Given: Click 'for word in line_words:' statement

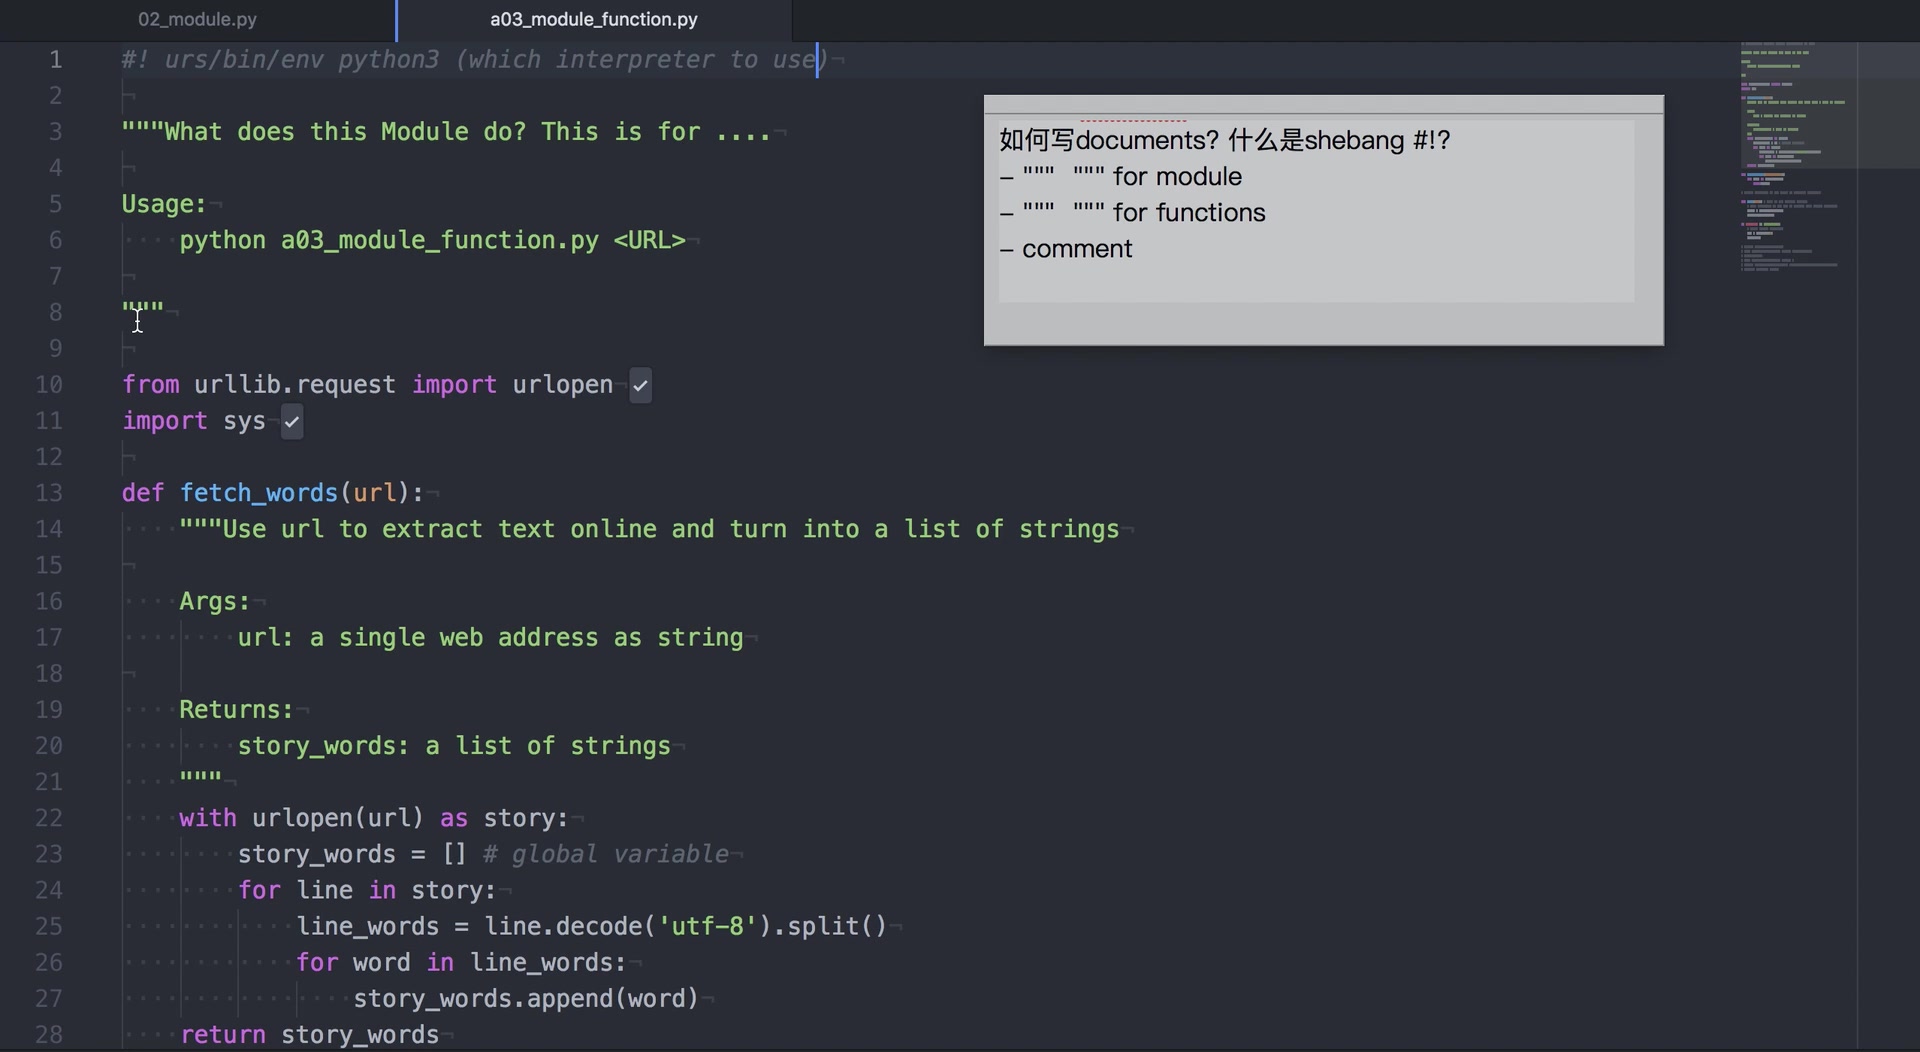Looking at the screenshot, I should 460,962.
